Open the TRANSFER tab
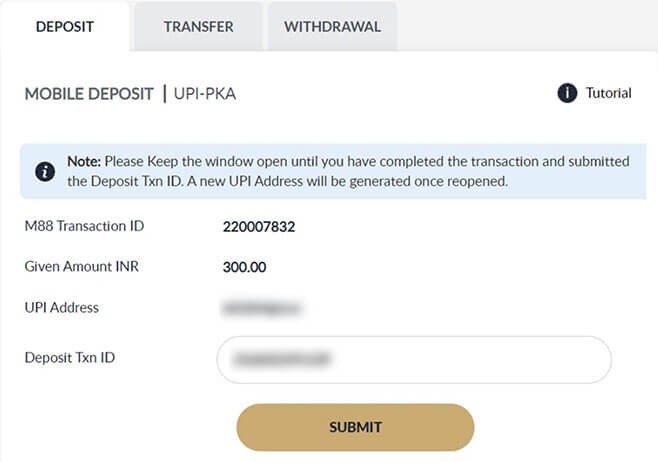 coord(198,27)
